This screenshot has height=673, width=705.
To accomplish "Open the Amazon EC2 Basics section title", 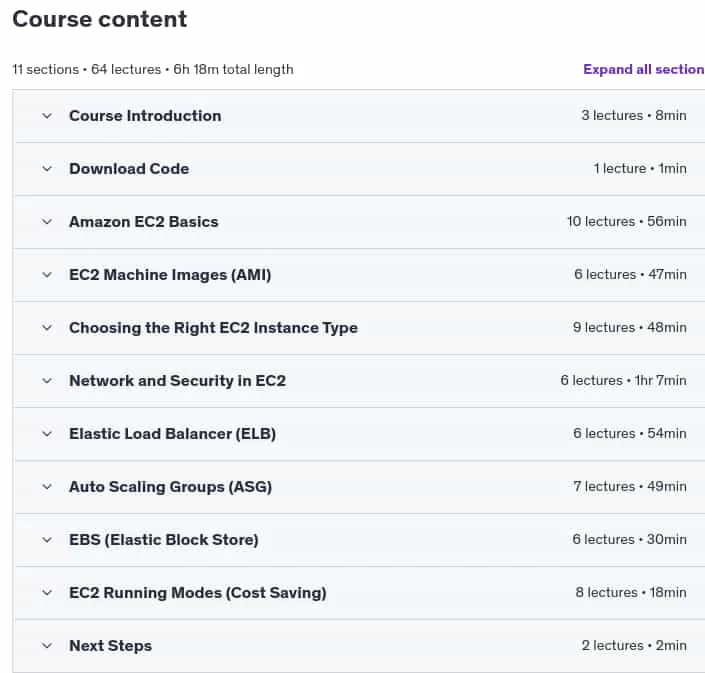I will 144,222.
